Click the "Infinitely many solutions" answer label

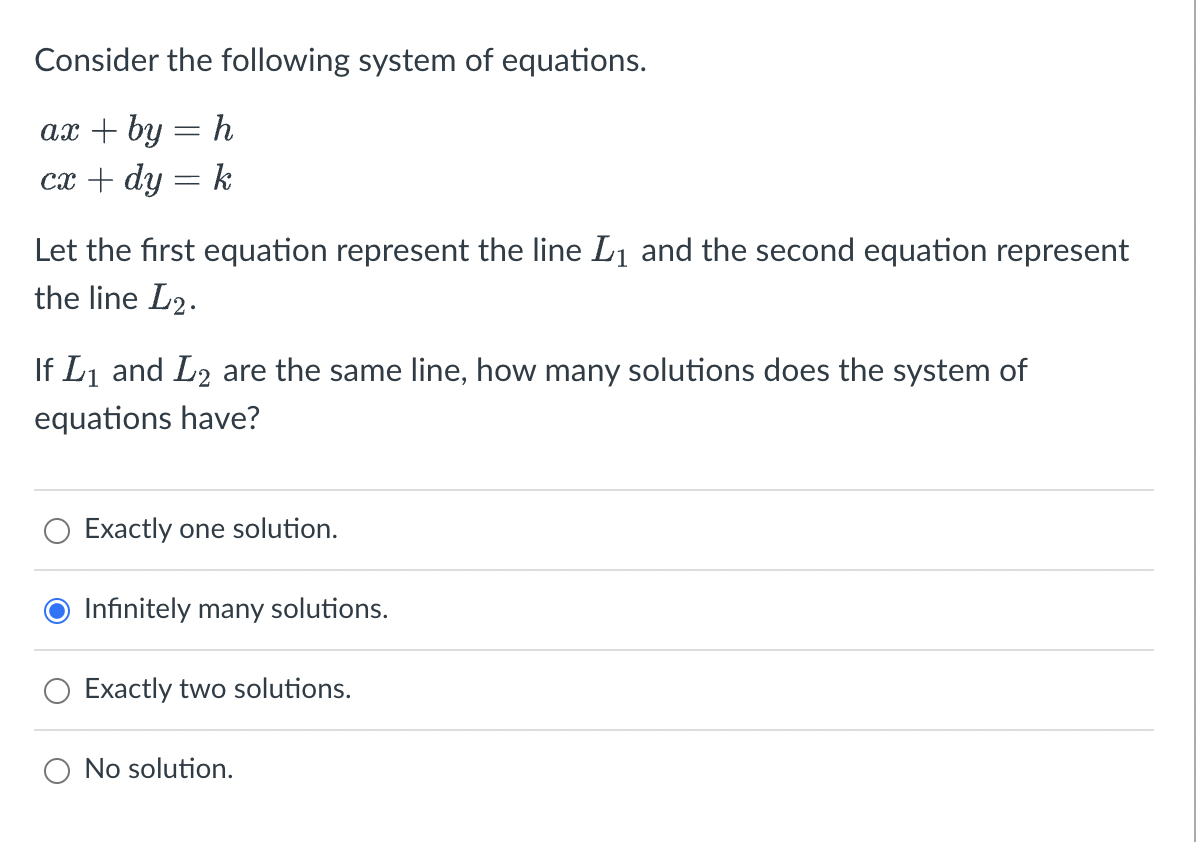pyautogui.click(x=235, y=609)
